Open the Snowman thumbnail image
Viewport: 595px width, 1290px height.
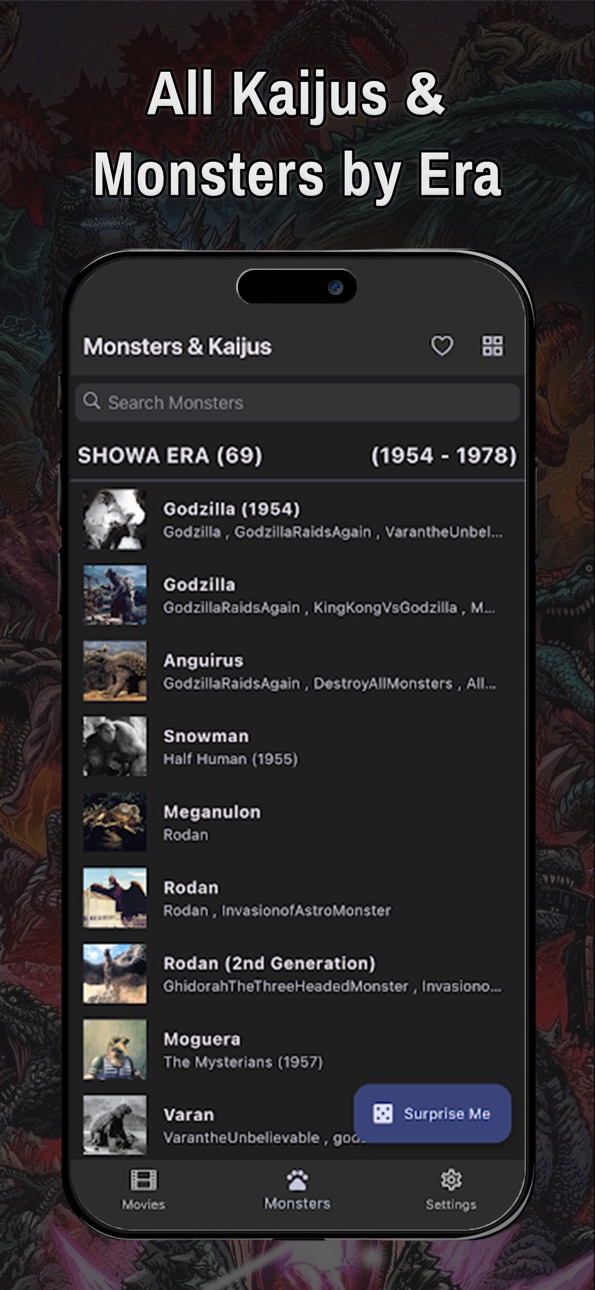115,747
